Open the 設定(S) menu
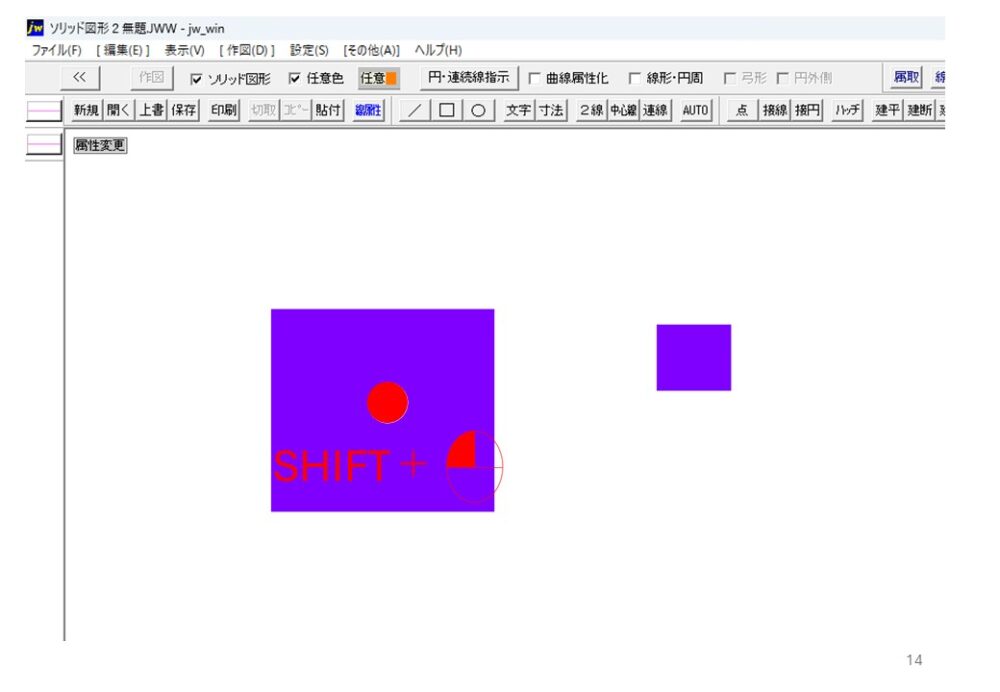 point(309,50)
